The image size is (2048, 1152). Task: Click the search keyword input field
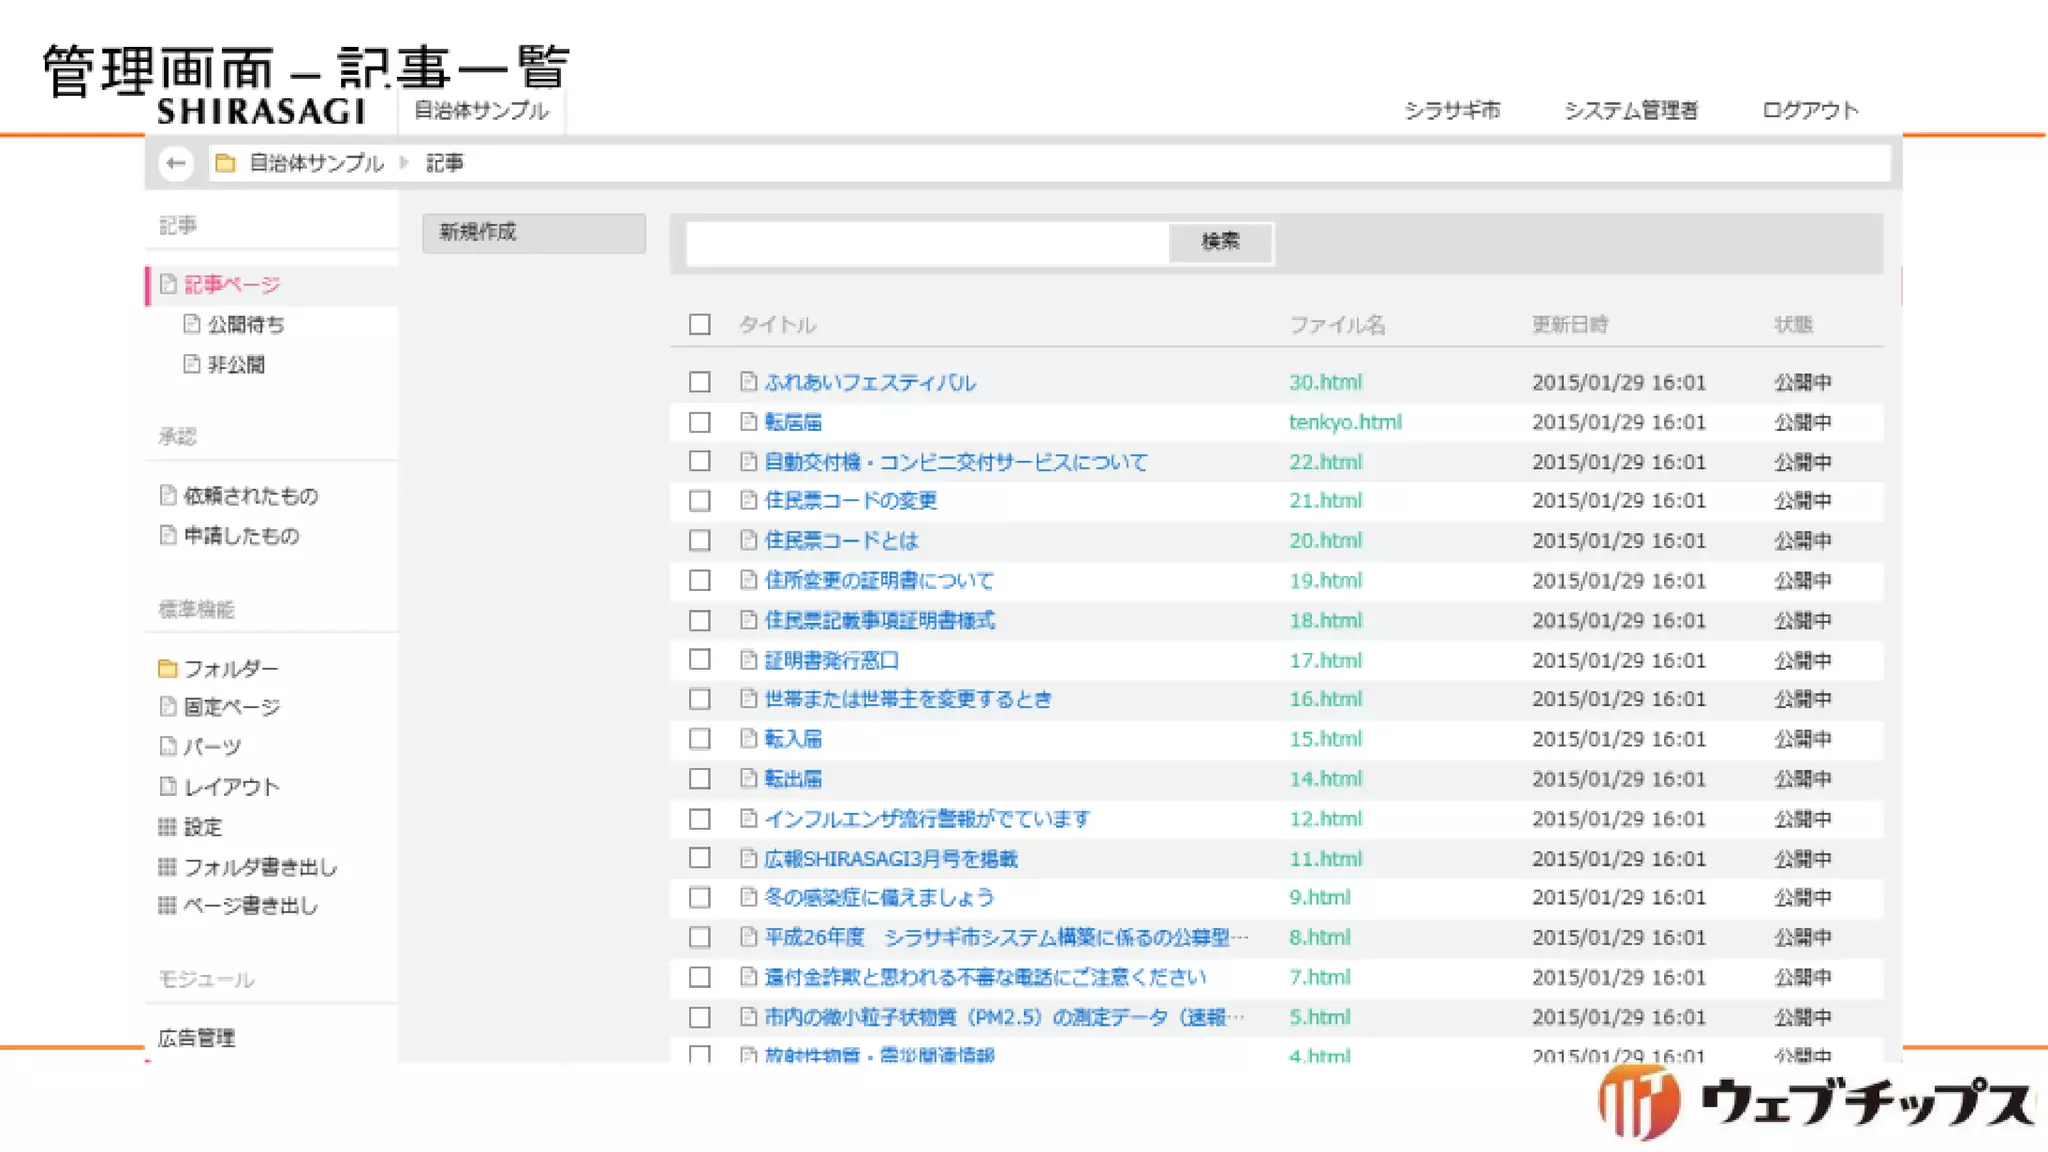[927, 243]
